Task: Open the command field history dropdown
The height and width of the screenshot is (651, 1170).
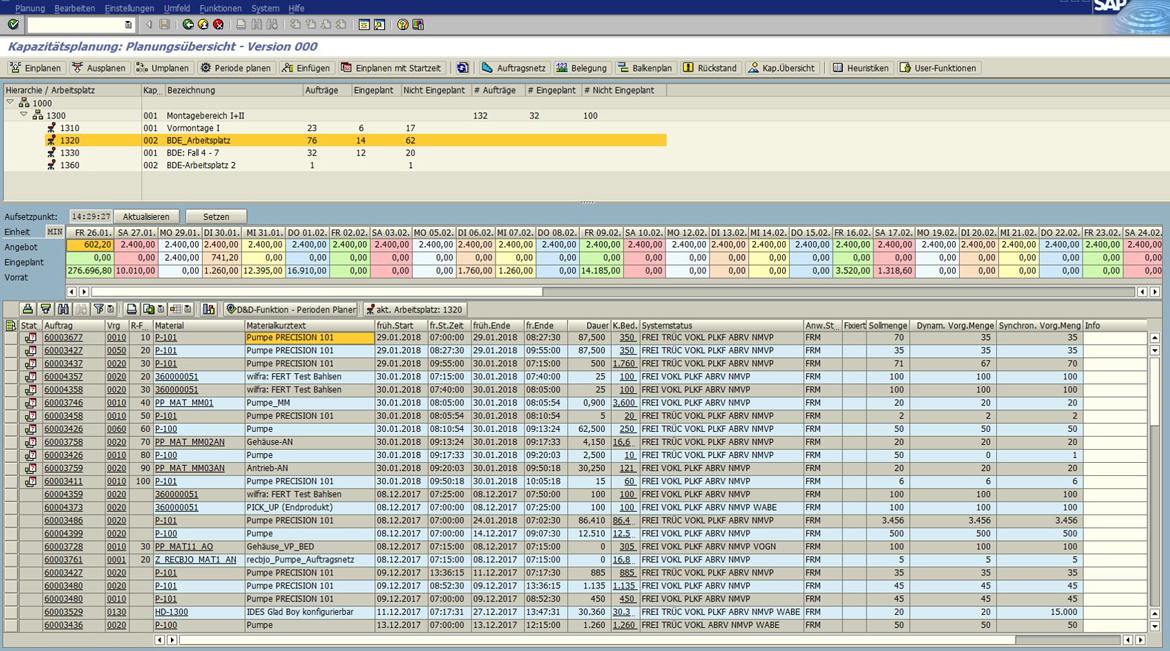Action: pos(128,25)
